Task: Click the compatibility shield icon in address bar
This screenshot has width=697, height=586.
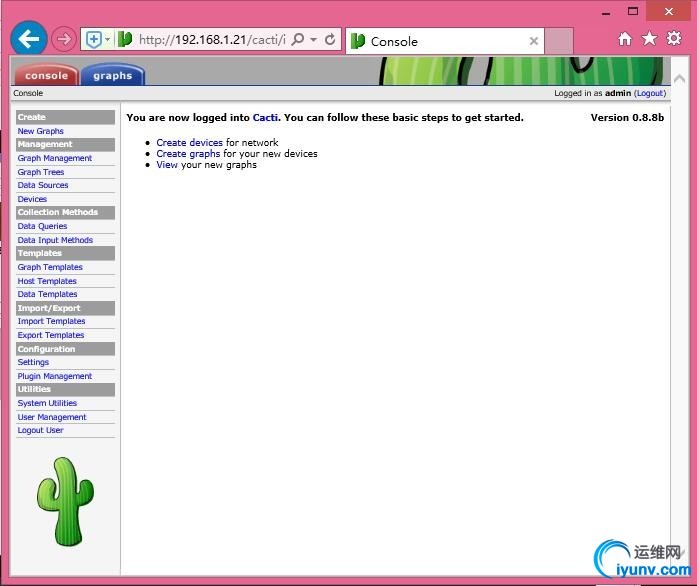Action: pos(93,40)
